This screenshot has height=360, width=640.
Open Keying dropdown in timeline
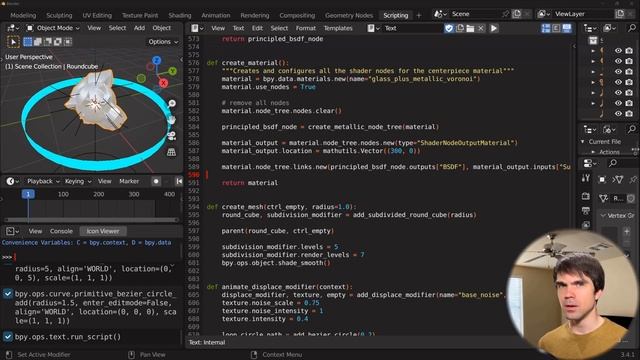[78, 181]
